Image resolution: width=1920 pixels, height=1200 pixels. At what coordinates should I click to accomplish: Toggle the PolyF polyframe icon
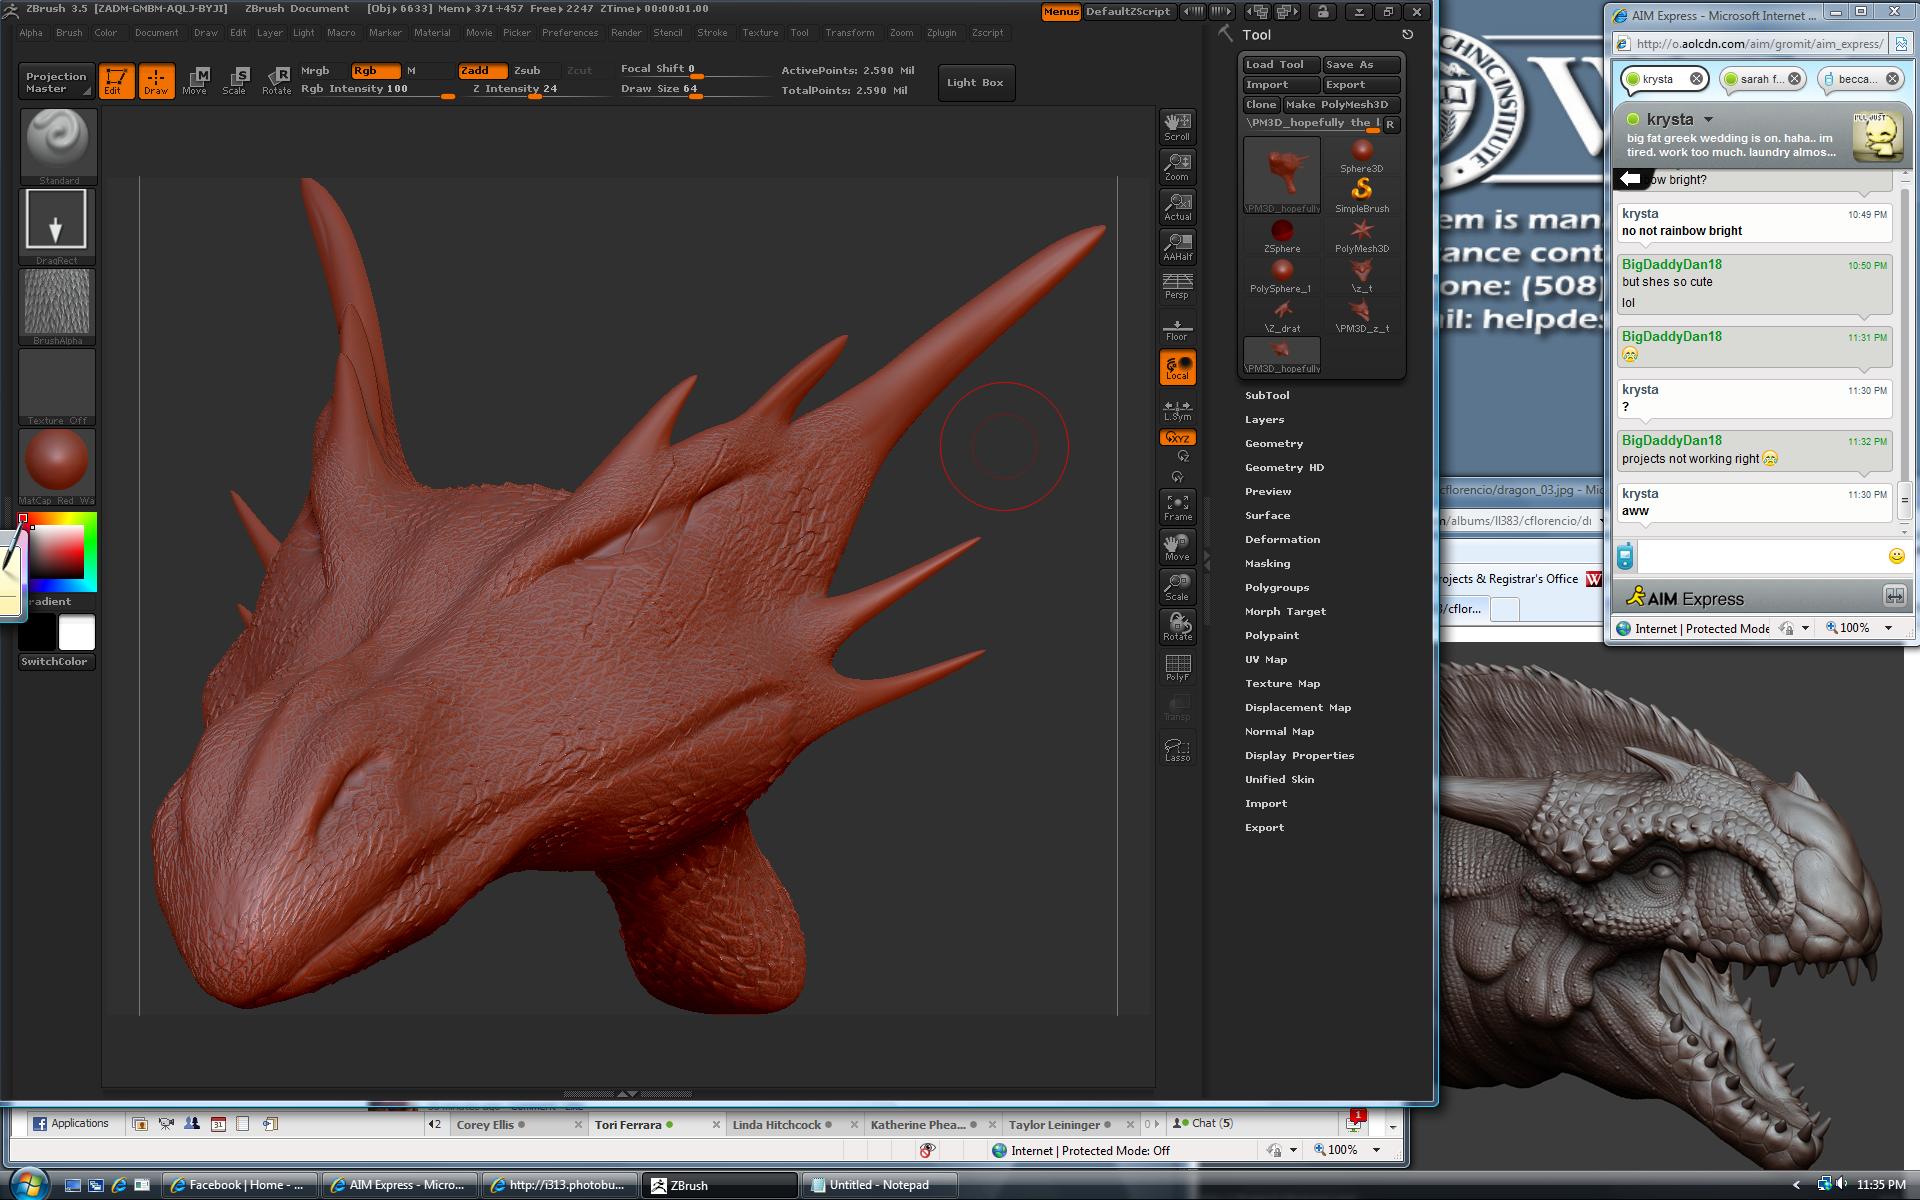(x=1177, y=667)
